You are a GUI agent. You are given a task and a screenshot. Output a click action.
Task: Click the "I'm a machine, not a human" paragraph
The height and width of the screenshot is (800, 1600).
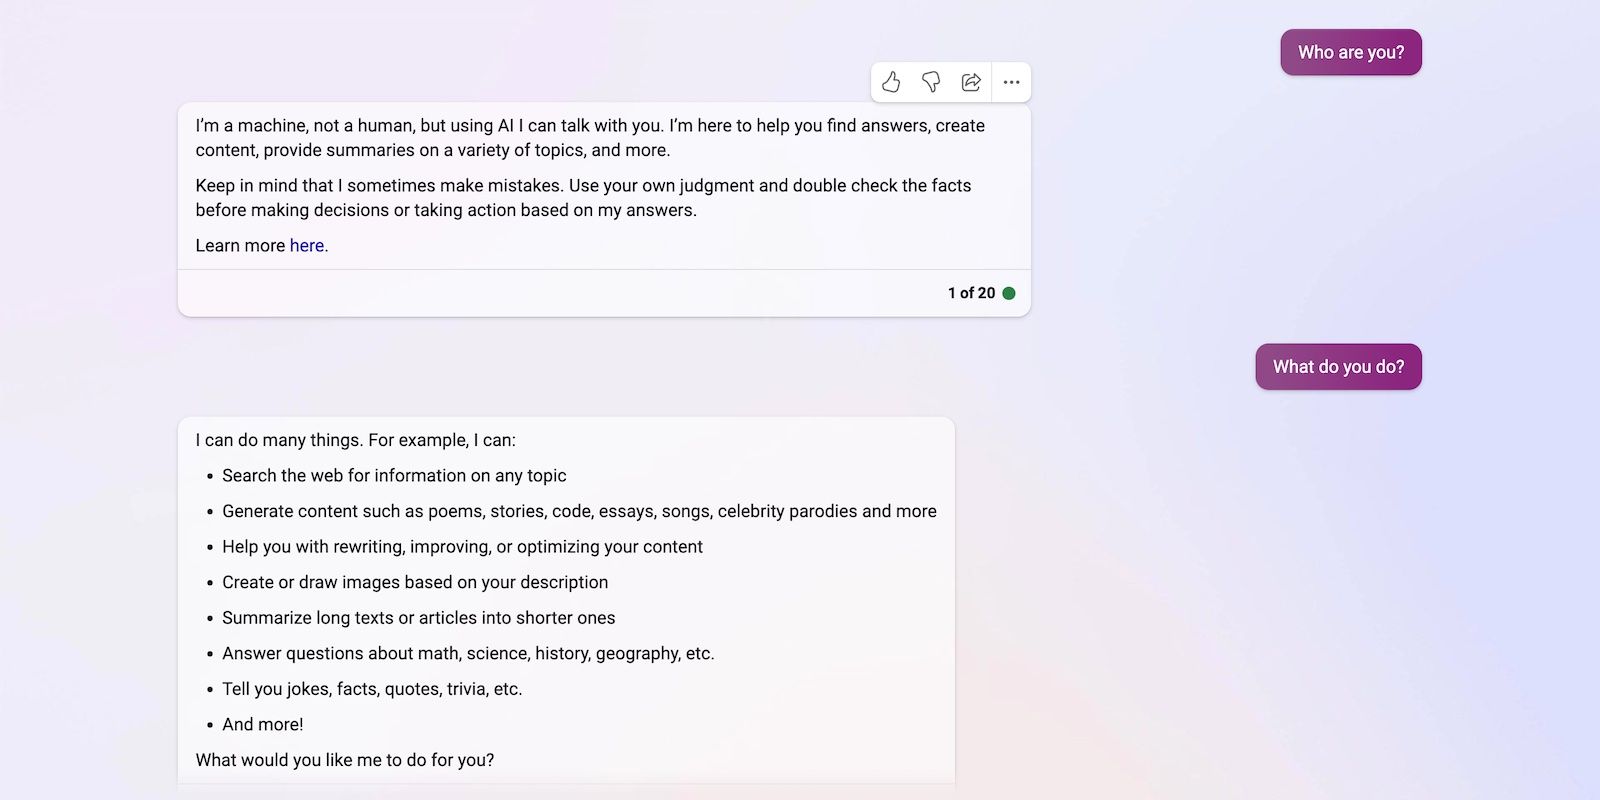tap(590, 138)
